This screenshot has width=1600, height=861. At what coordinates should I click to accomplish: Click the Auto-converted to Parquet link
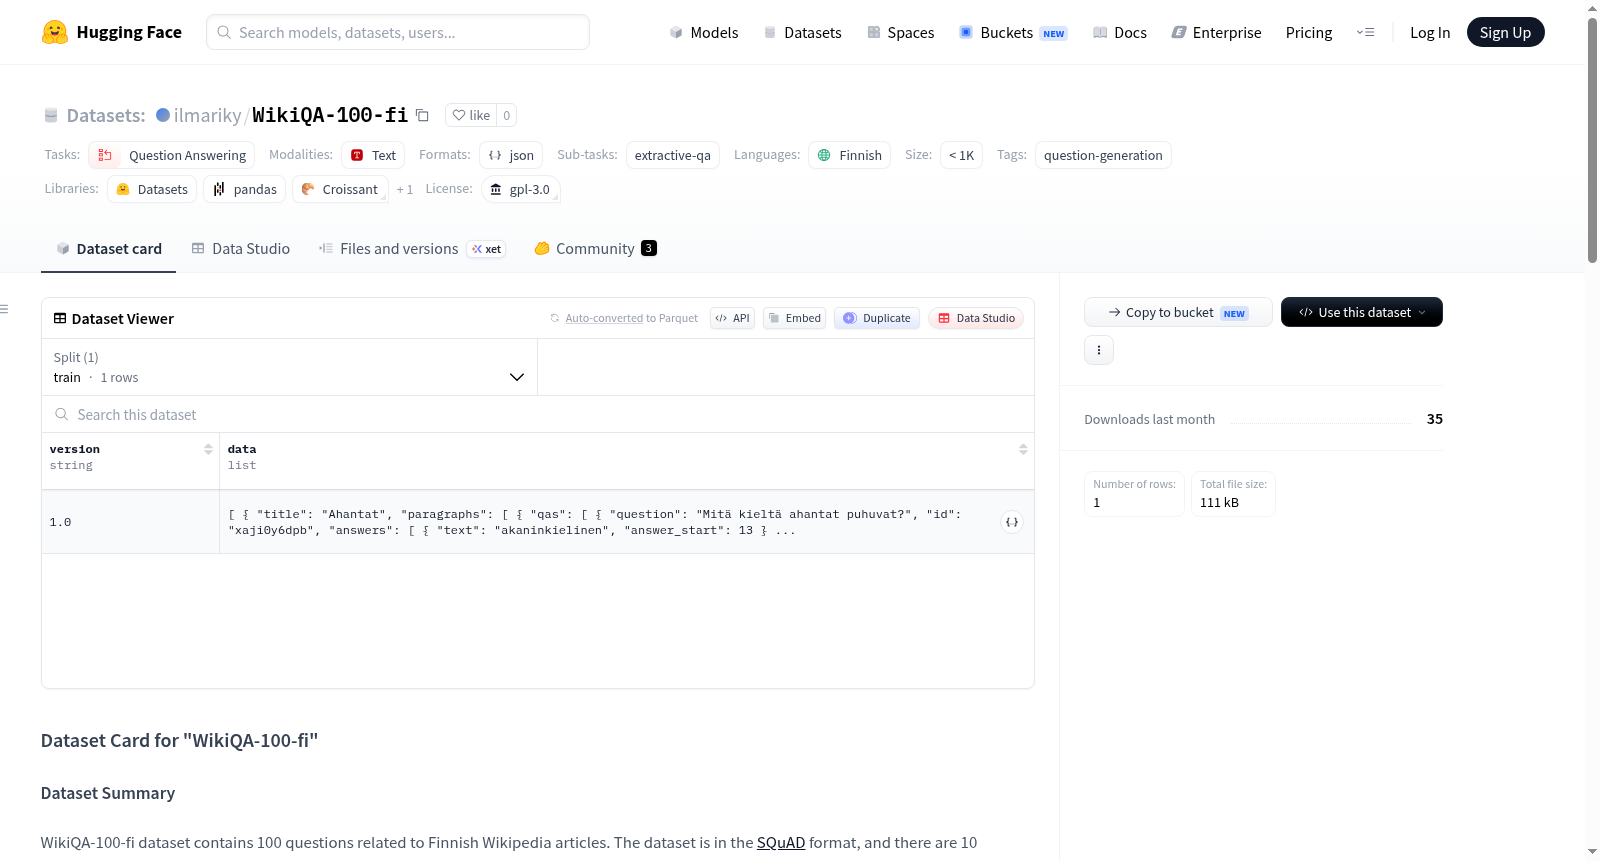click(631, 318)
